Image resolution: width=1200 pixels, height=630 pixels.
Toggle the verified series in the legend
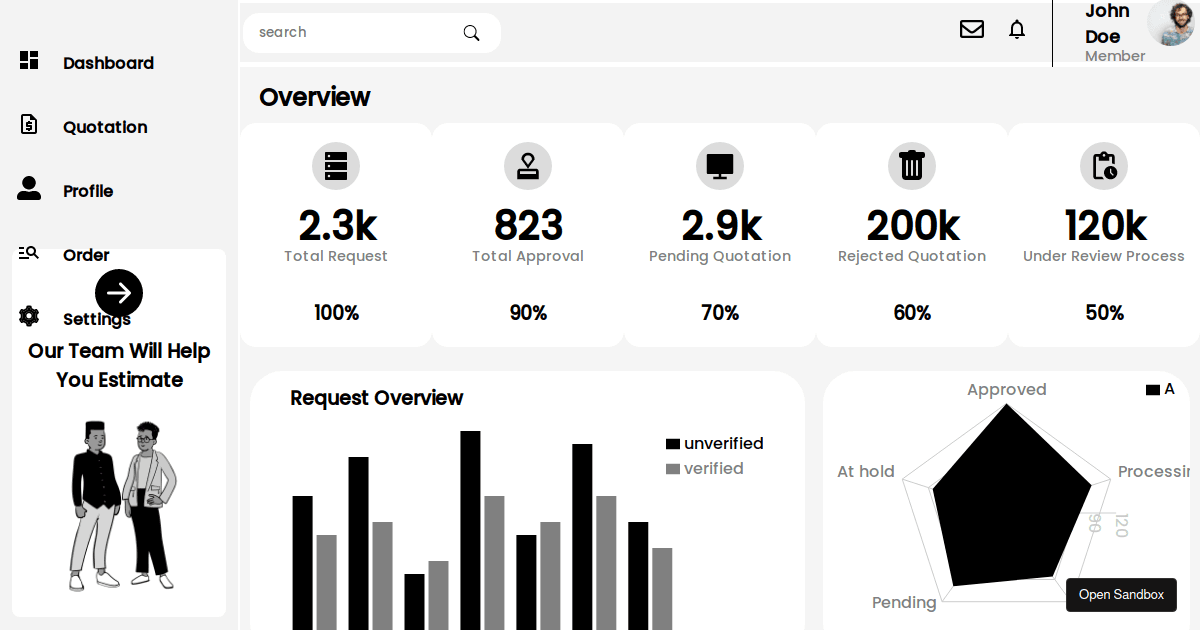coord(705,468)
